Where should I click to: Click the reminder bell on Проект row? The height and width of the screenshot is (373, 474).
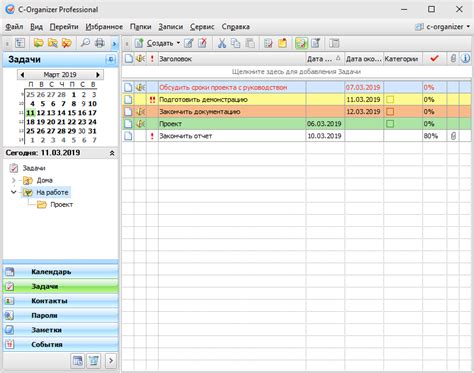[140, 124]
